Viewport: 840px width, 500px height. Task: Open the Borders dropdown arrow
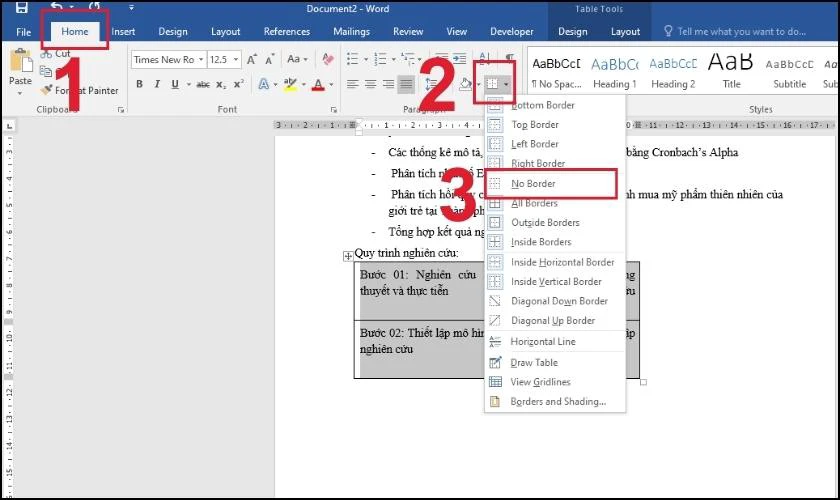pos(506,84)
